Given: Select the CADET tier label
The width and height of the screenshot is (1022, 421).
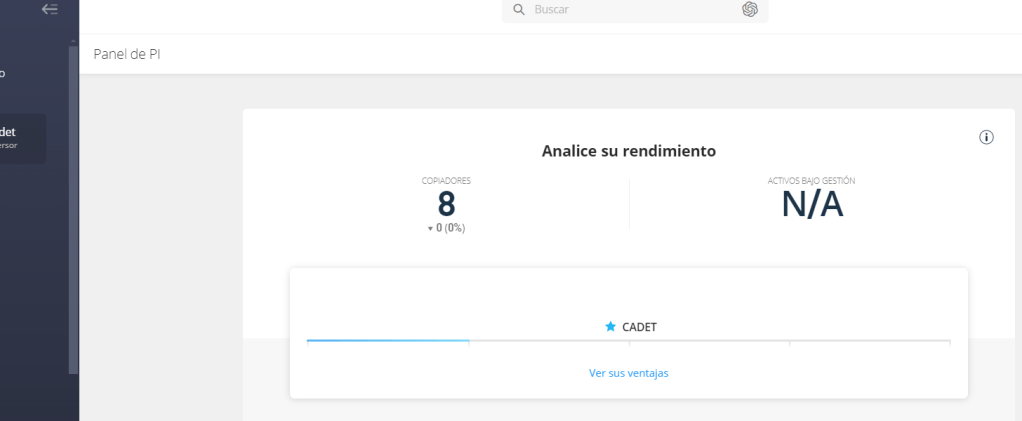Looking at the screenshot, I should point(639,327).
